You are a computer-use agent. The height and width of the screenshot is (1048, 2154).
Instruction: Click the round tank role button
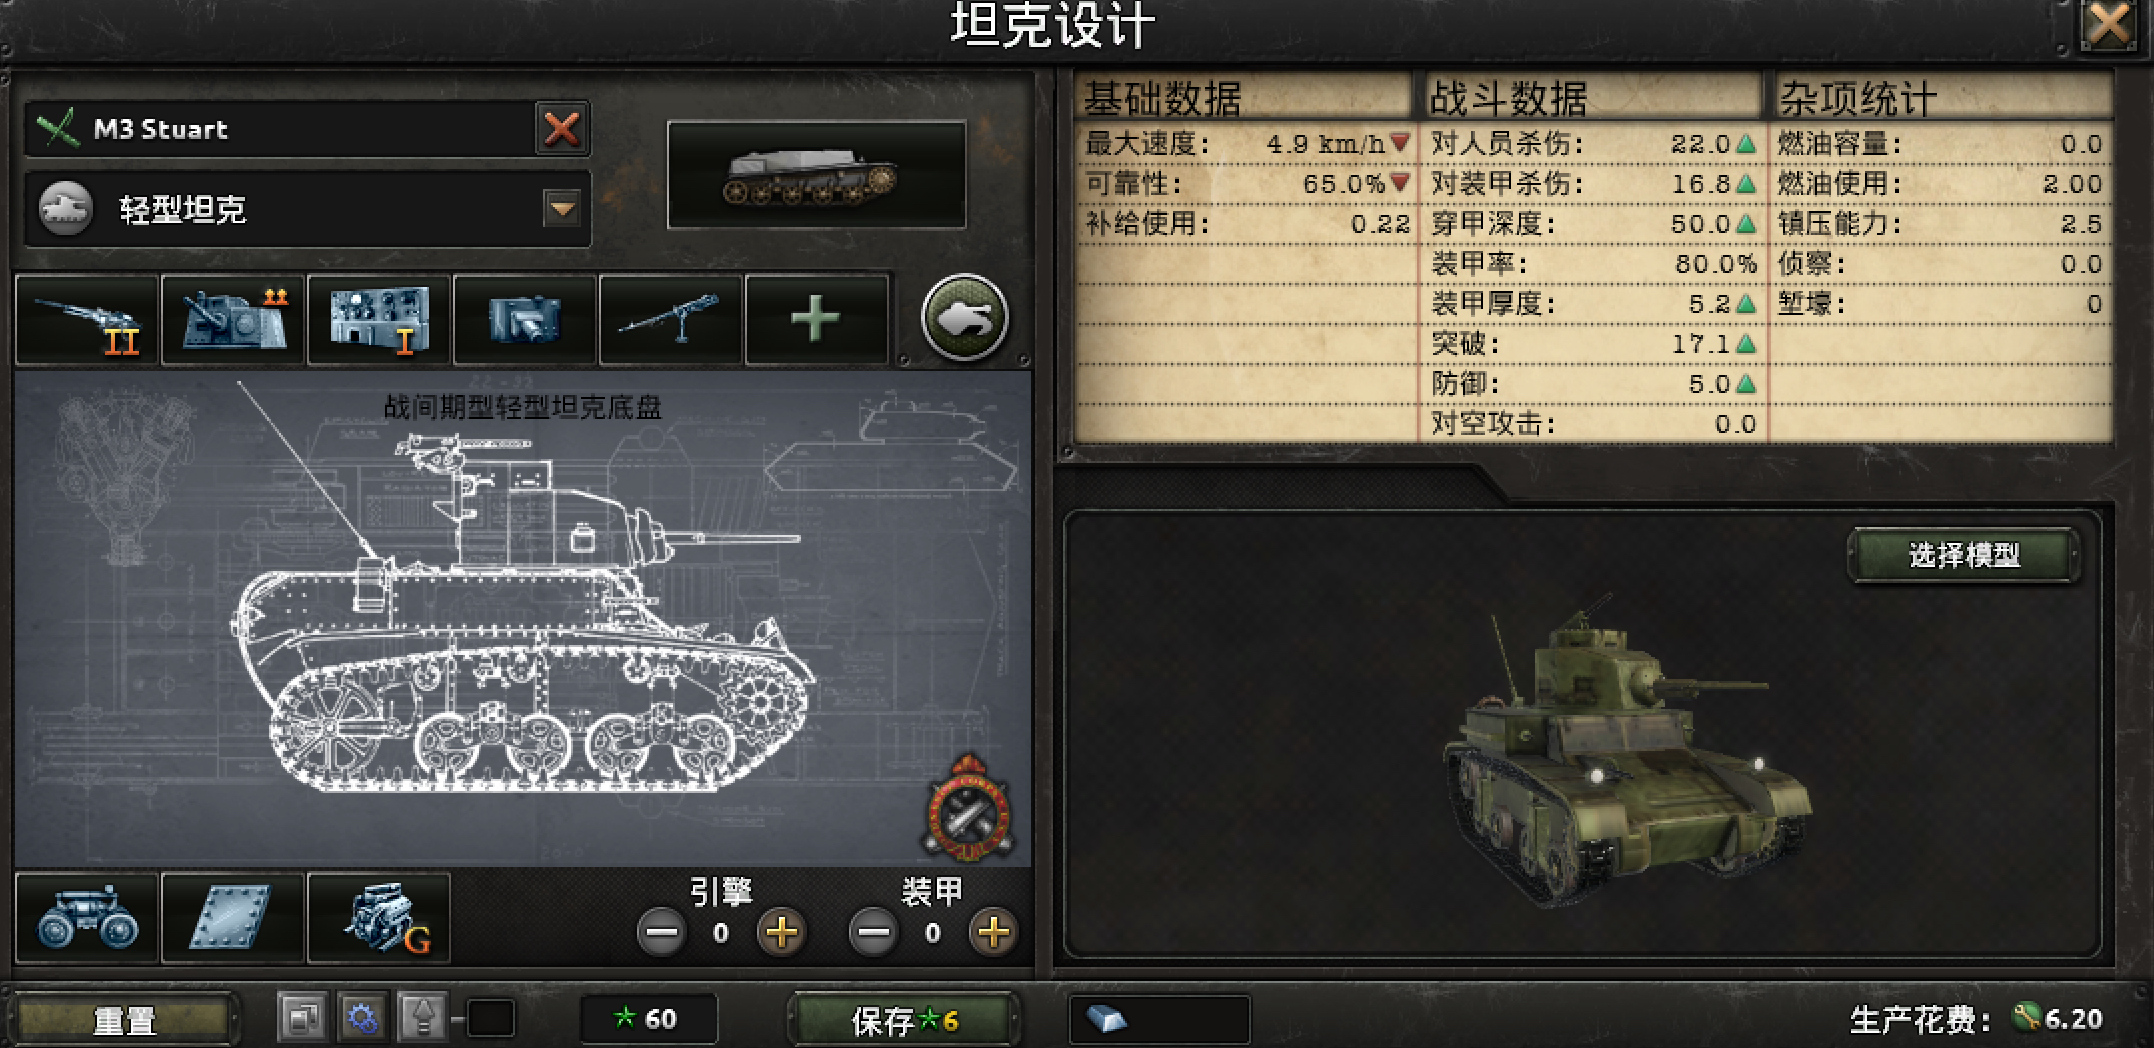click(964, 318)
